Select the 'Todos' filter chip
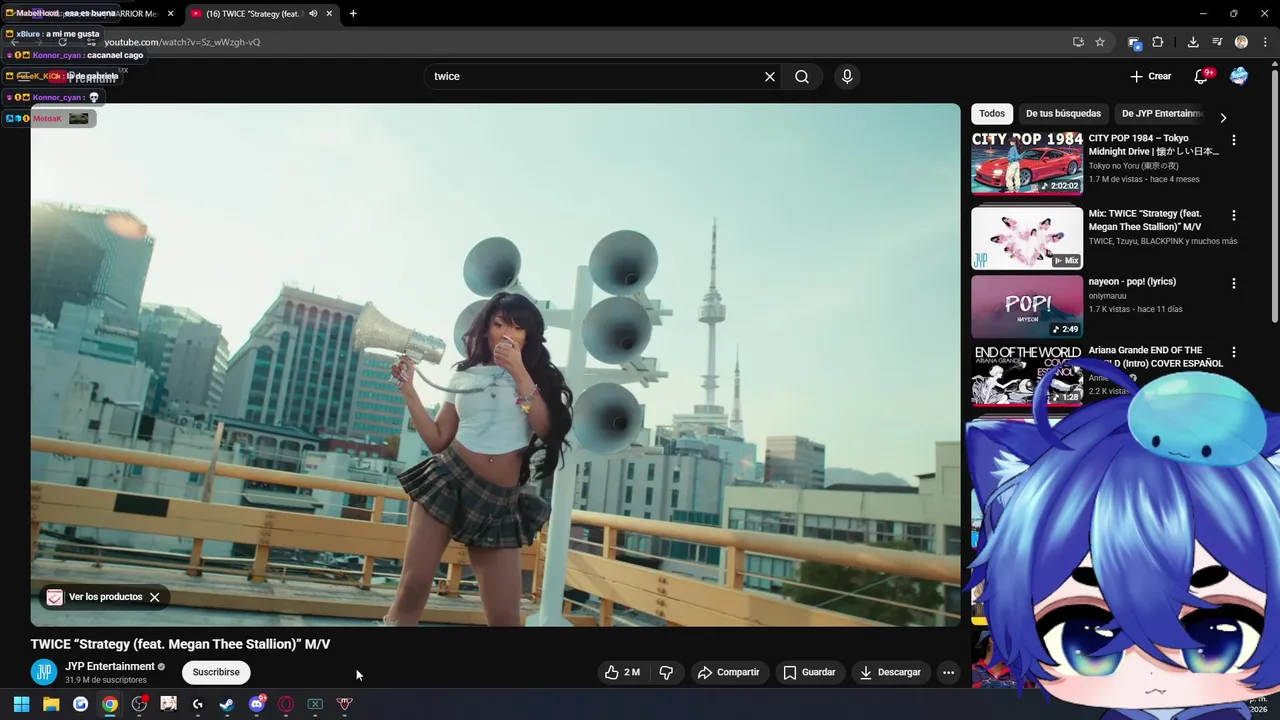 (x=992, y=114)
